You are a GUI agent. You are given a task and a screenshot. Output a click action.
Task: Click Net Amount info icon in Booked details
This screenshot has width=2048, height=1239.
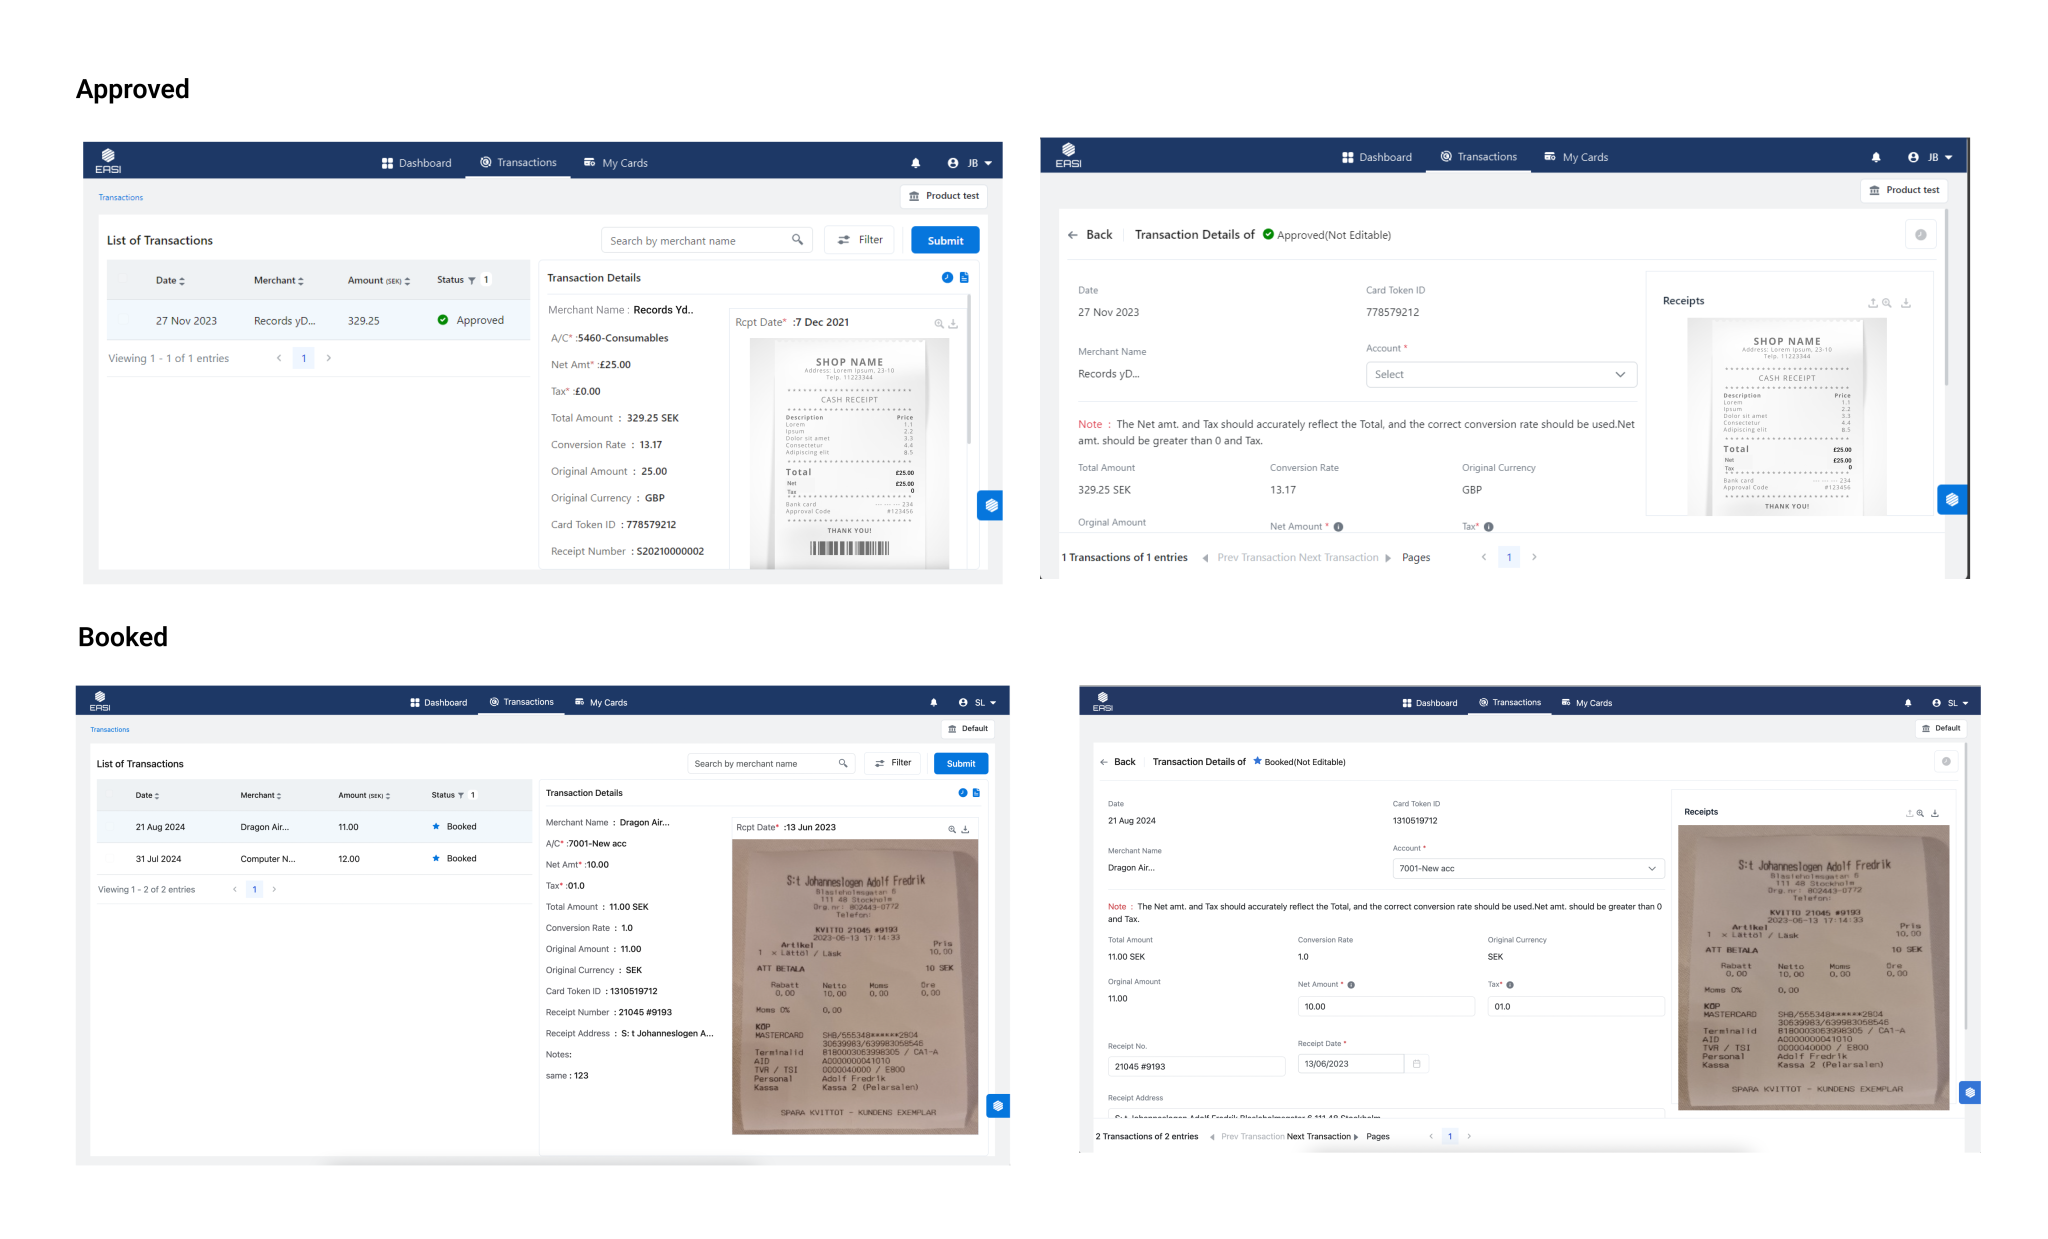(x=1351, y=985)
